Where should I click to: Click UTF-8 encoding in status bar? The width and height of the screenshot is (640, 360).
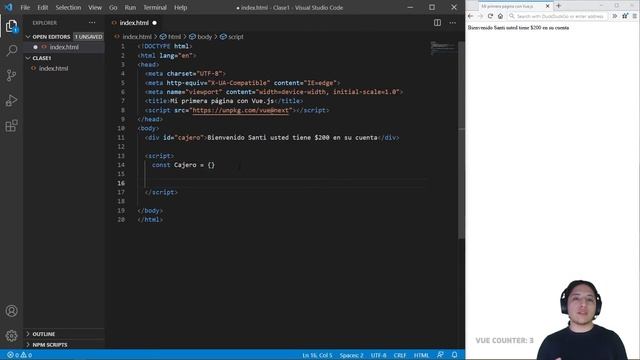pyautogui.click(x=378, y=355)
